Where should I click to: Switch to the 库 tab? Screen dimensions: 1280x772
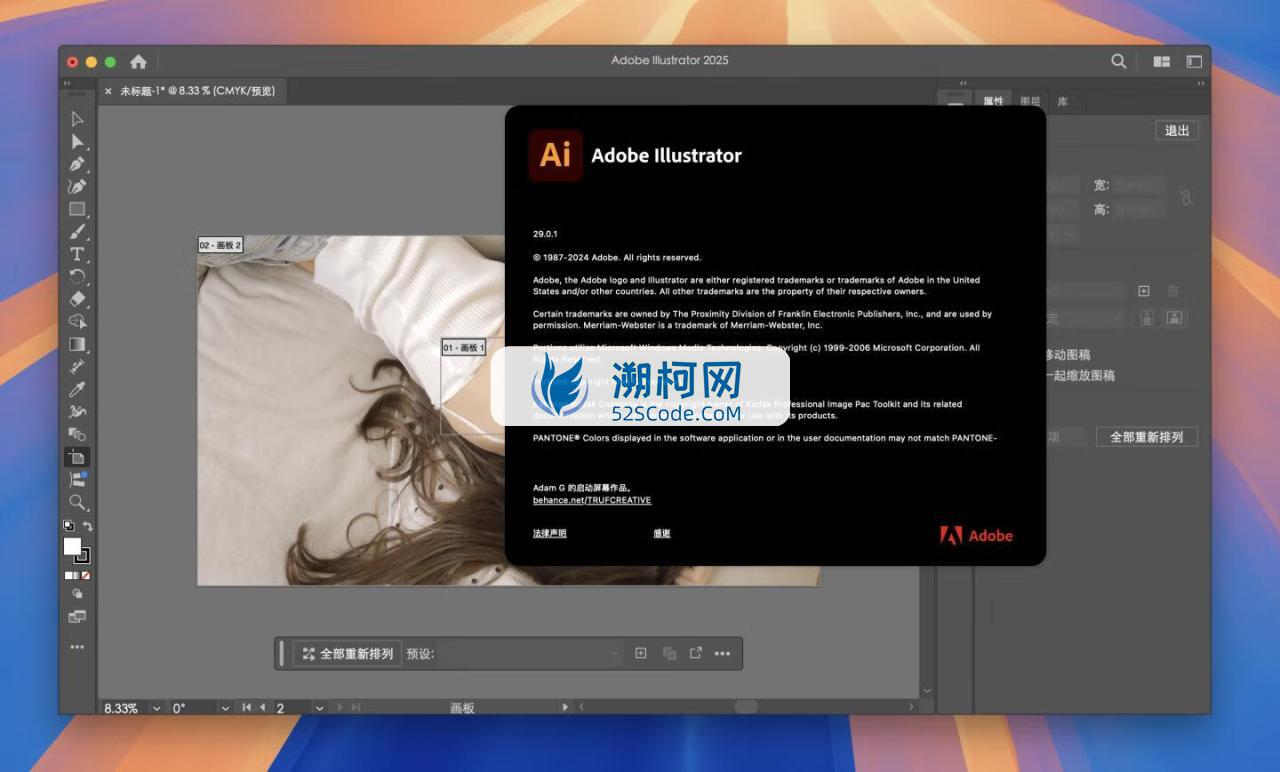click(1062, 101)
